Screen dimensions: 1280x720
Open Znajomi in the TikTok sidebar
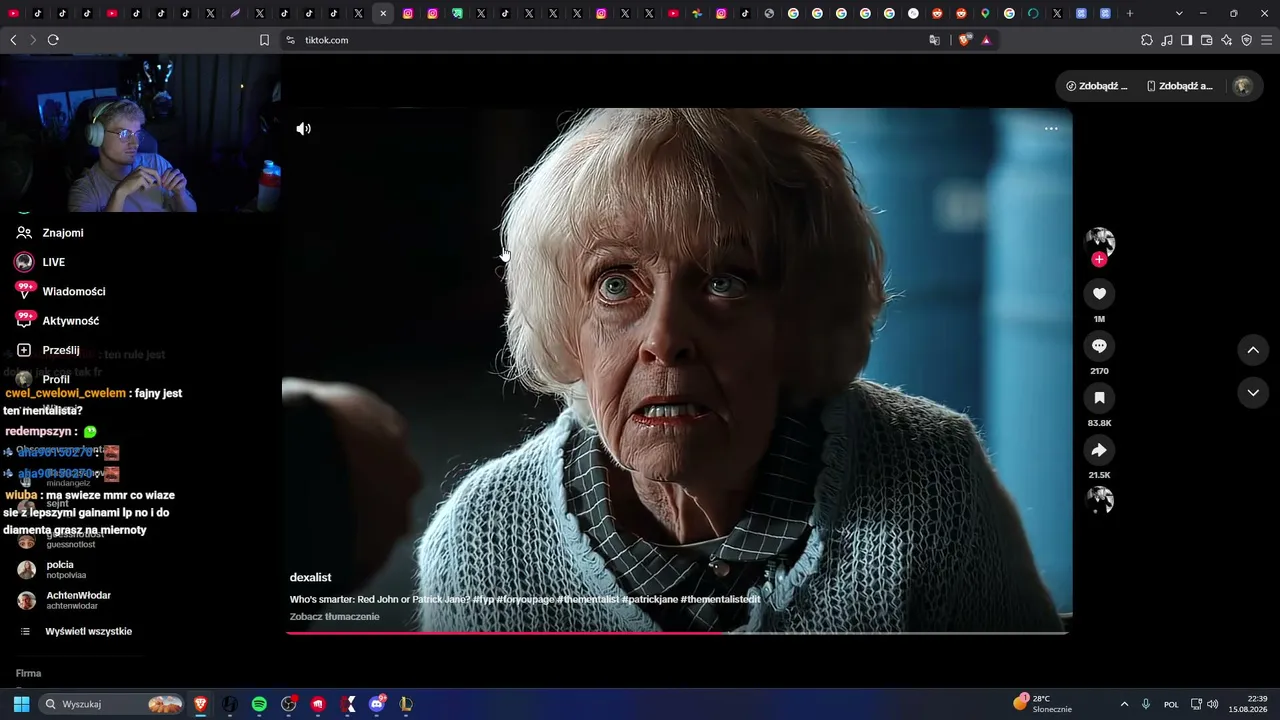coord(50,233)
